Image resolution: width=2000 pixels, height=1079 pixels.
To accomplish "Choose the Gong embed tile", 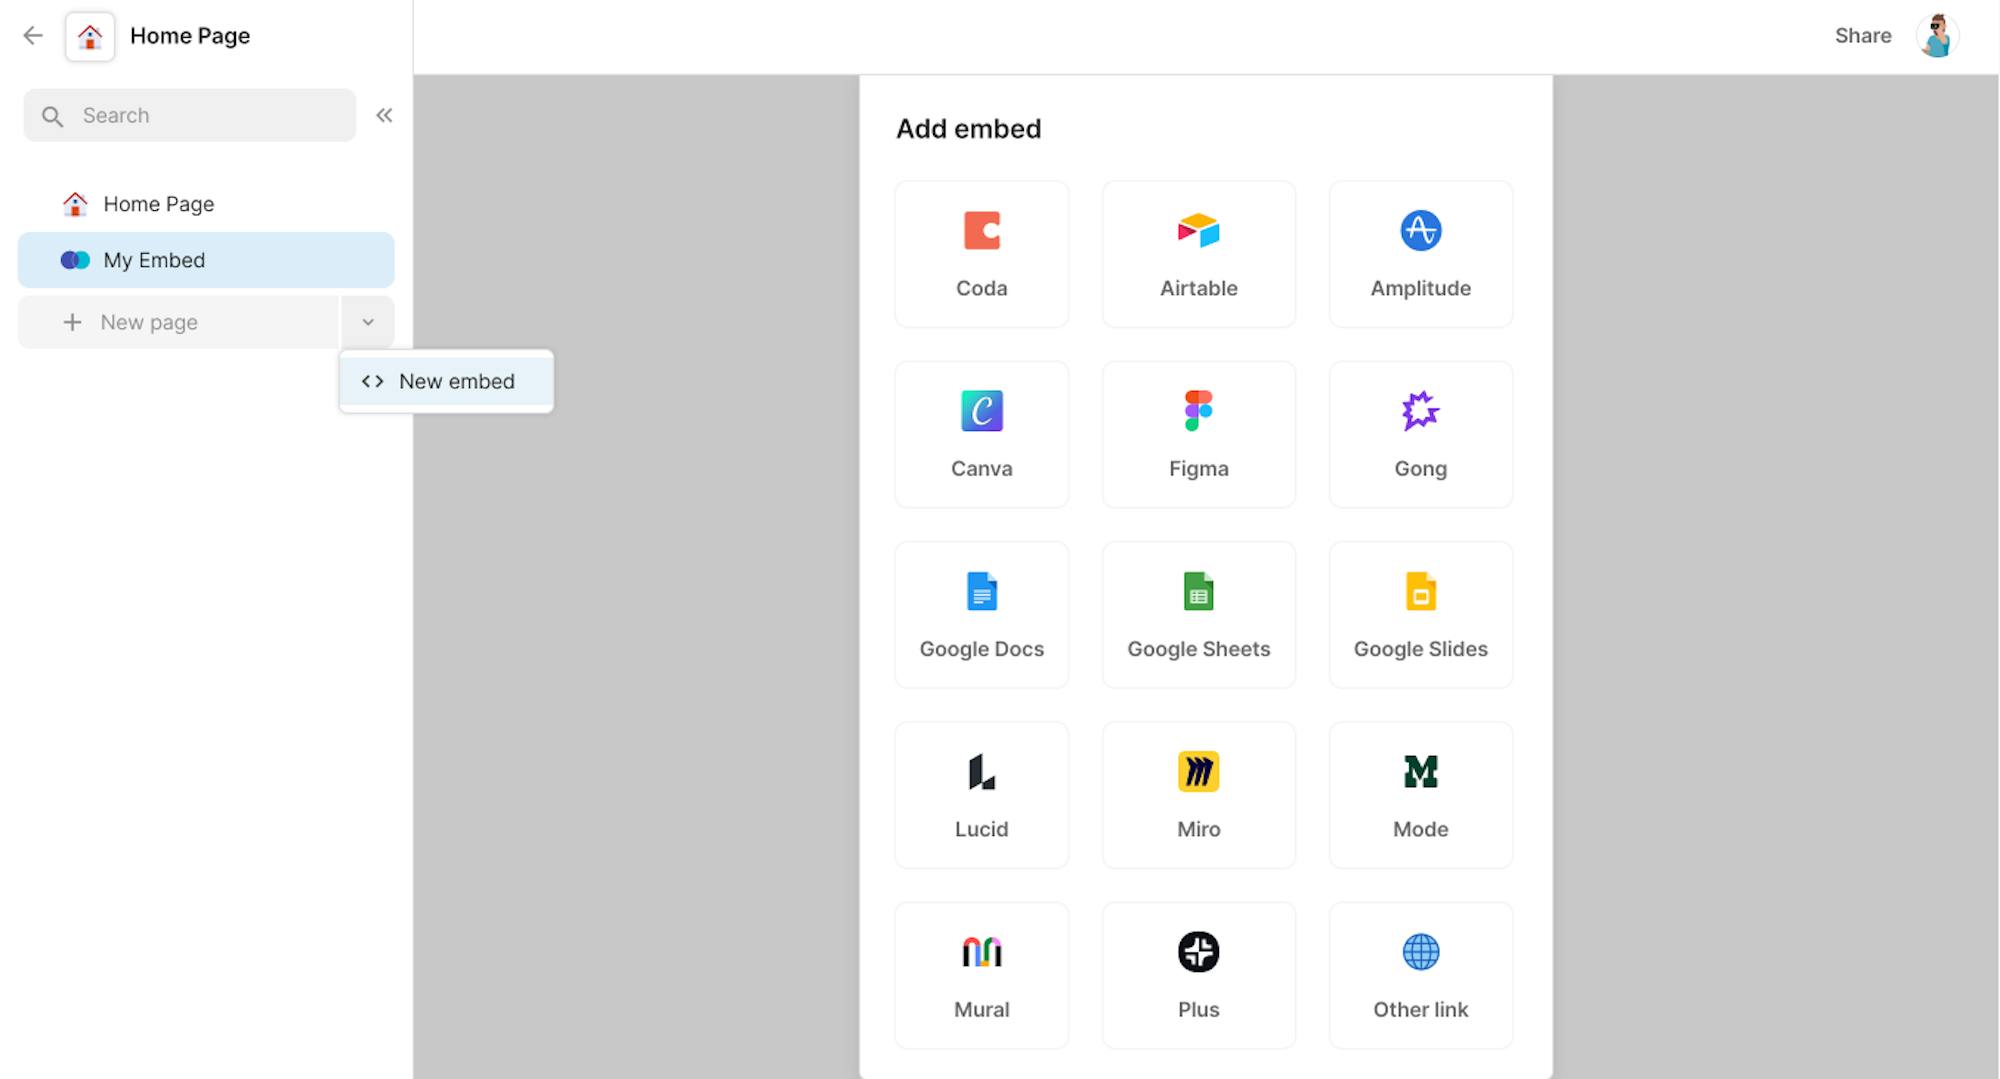I will click(1420, 434).
